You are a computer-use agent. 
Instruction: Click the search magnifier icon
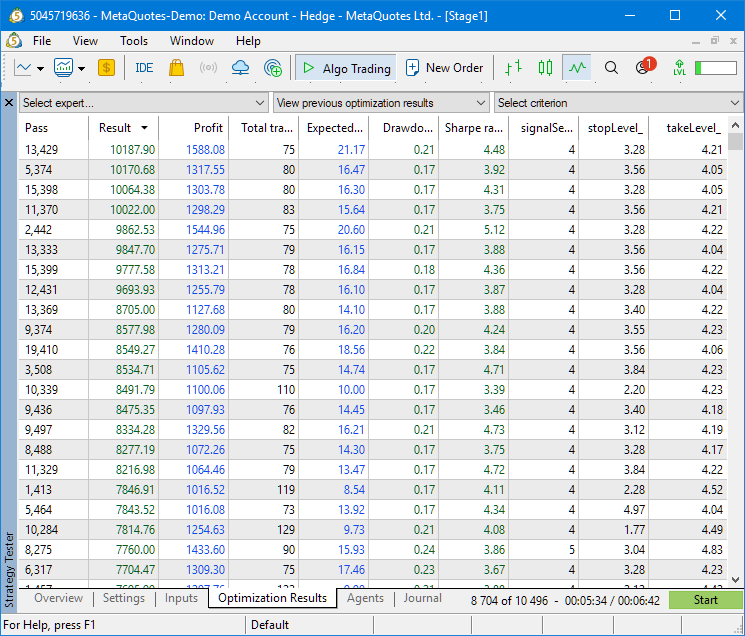[x=612, y=68]
